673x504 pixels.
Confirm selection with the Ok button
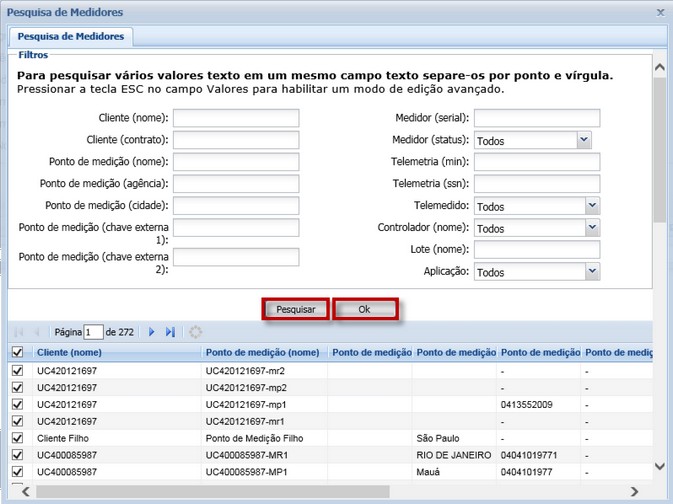pyautogui.click(x=365, y=310)
